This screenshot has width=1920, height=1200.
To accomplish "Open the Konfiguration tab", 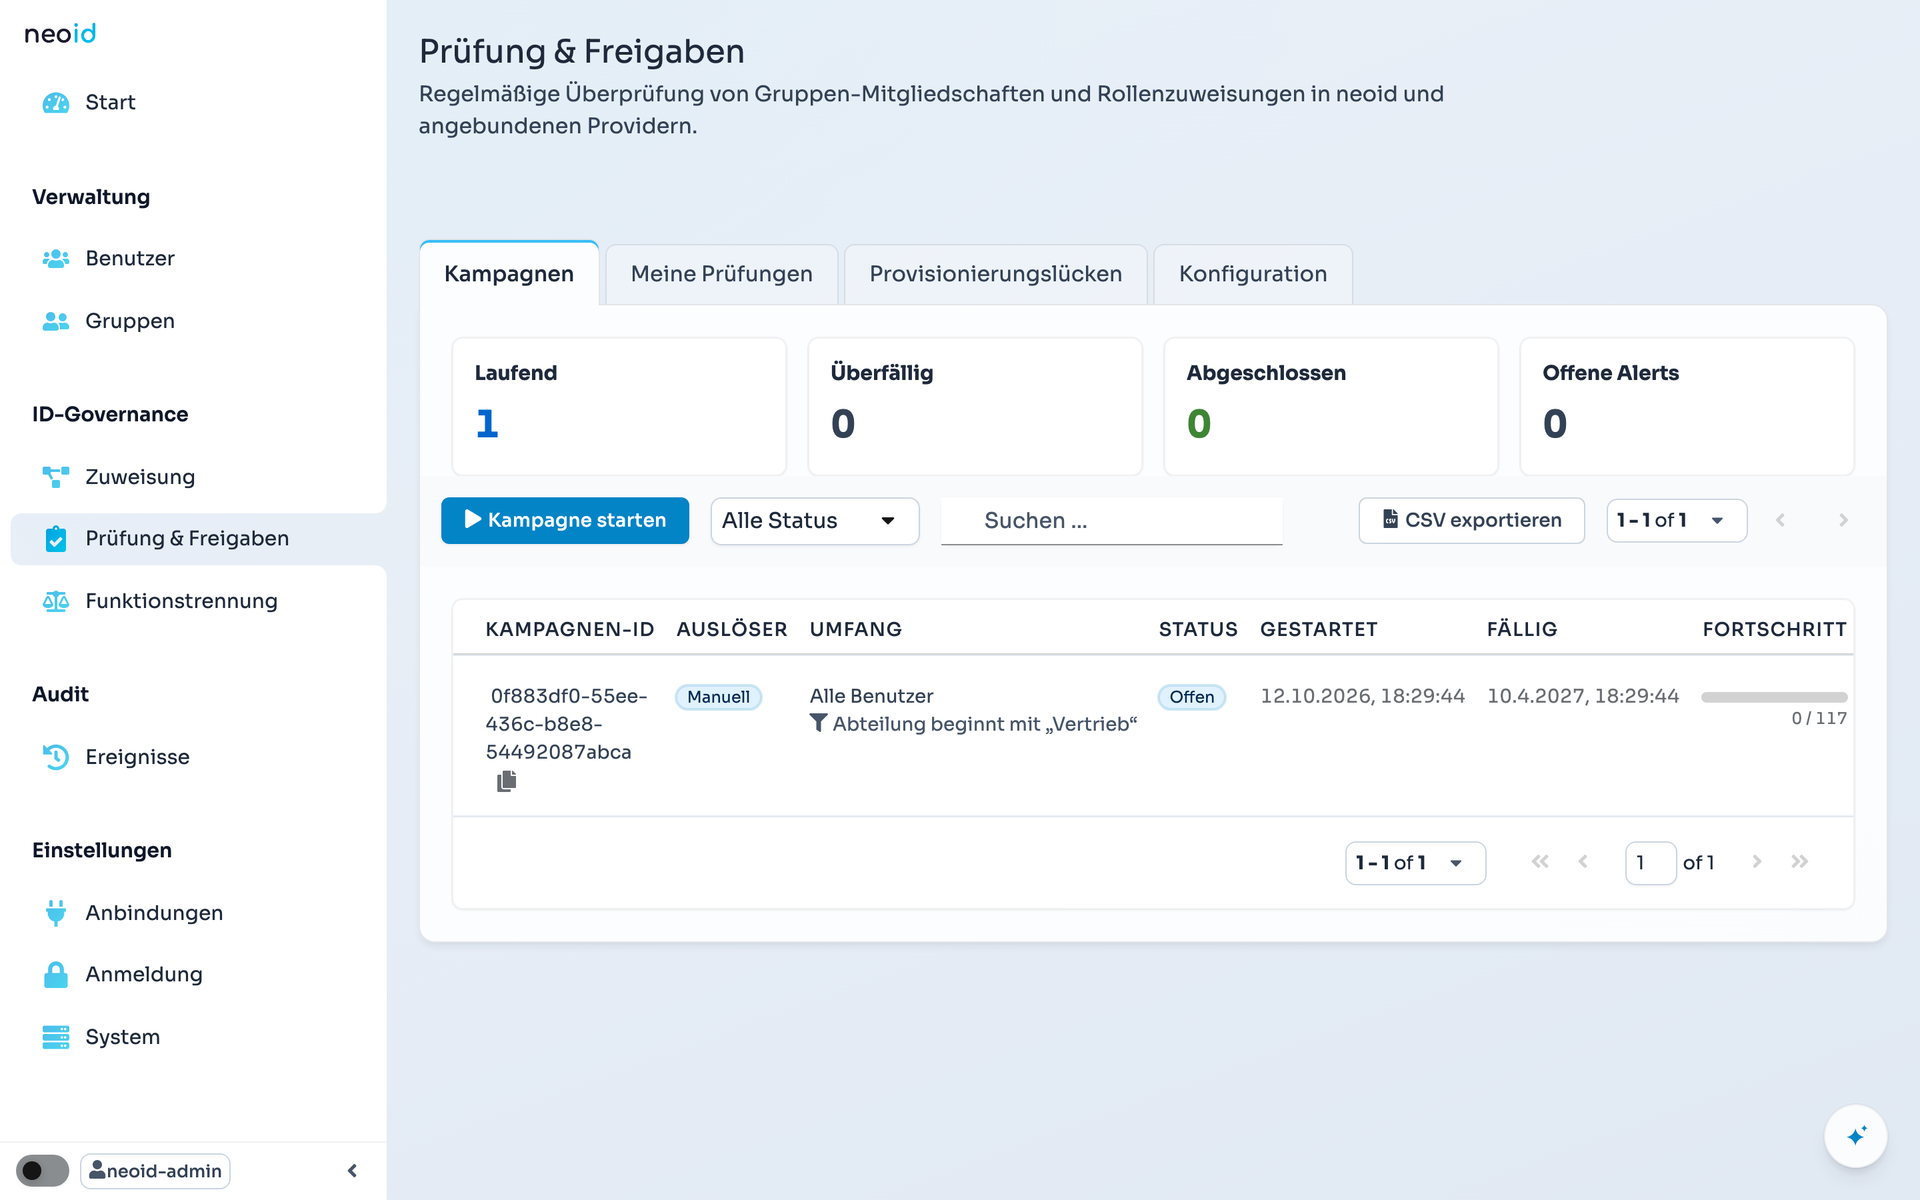I will tap(1253, 274).
